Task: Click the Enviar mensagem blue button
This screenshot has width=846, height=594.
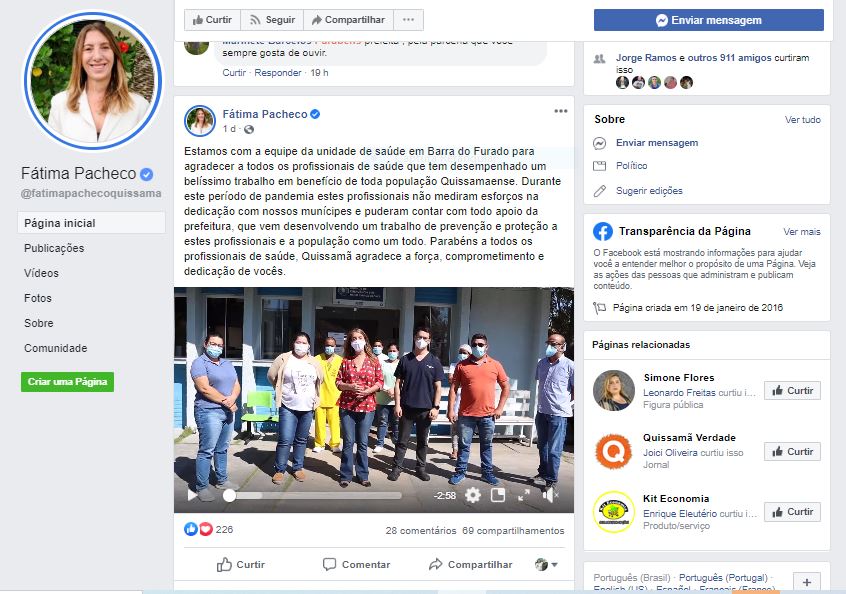Action: pyautogui.click(x=708, y=20)
